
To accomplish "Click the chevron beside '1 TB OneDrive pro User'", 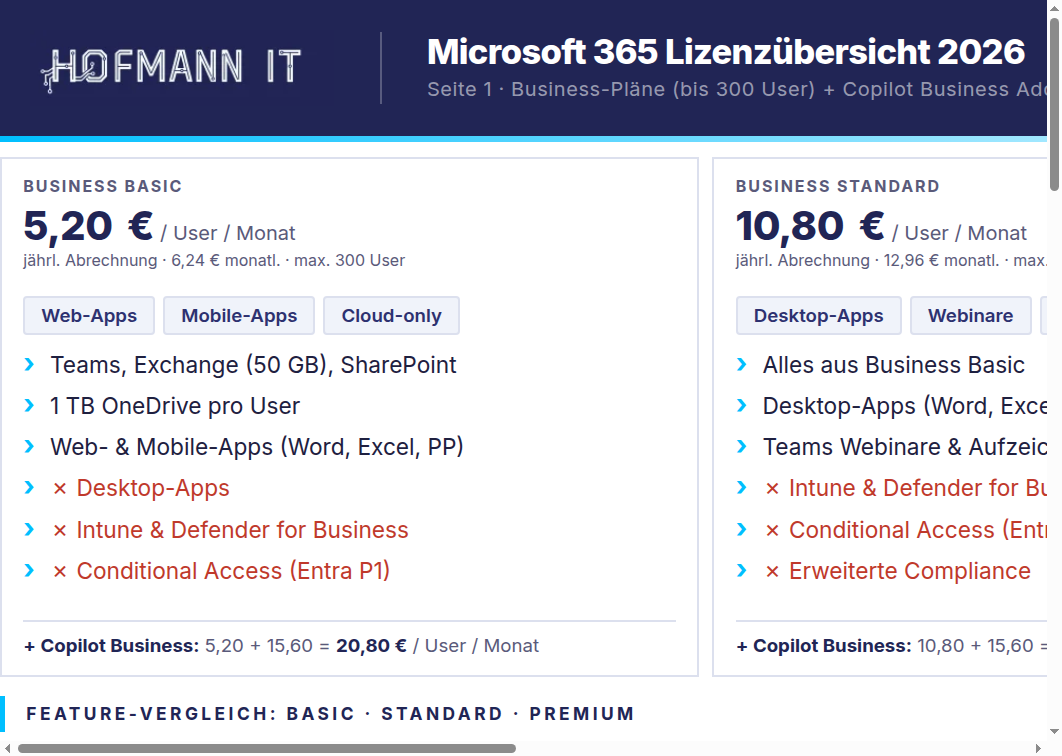I will coord(29,406).
